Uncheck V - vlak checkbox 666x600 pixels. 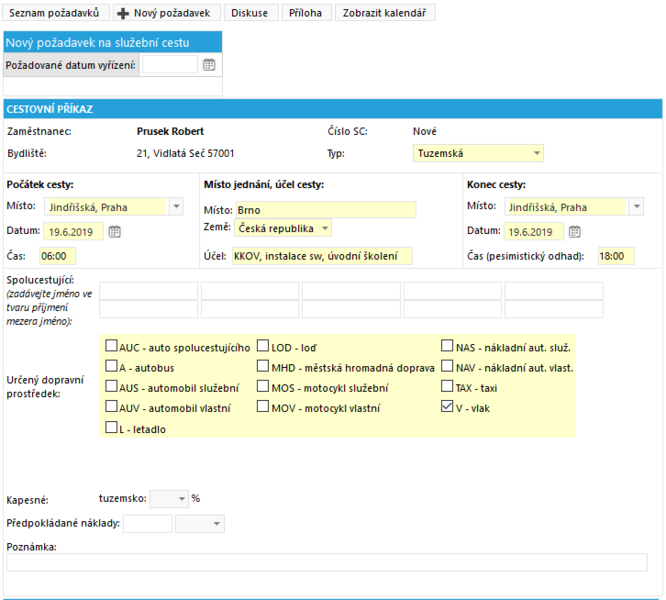click(x=447, y=406)
